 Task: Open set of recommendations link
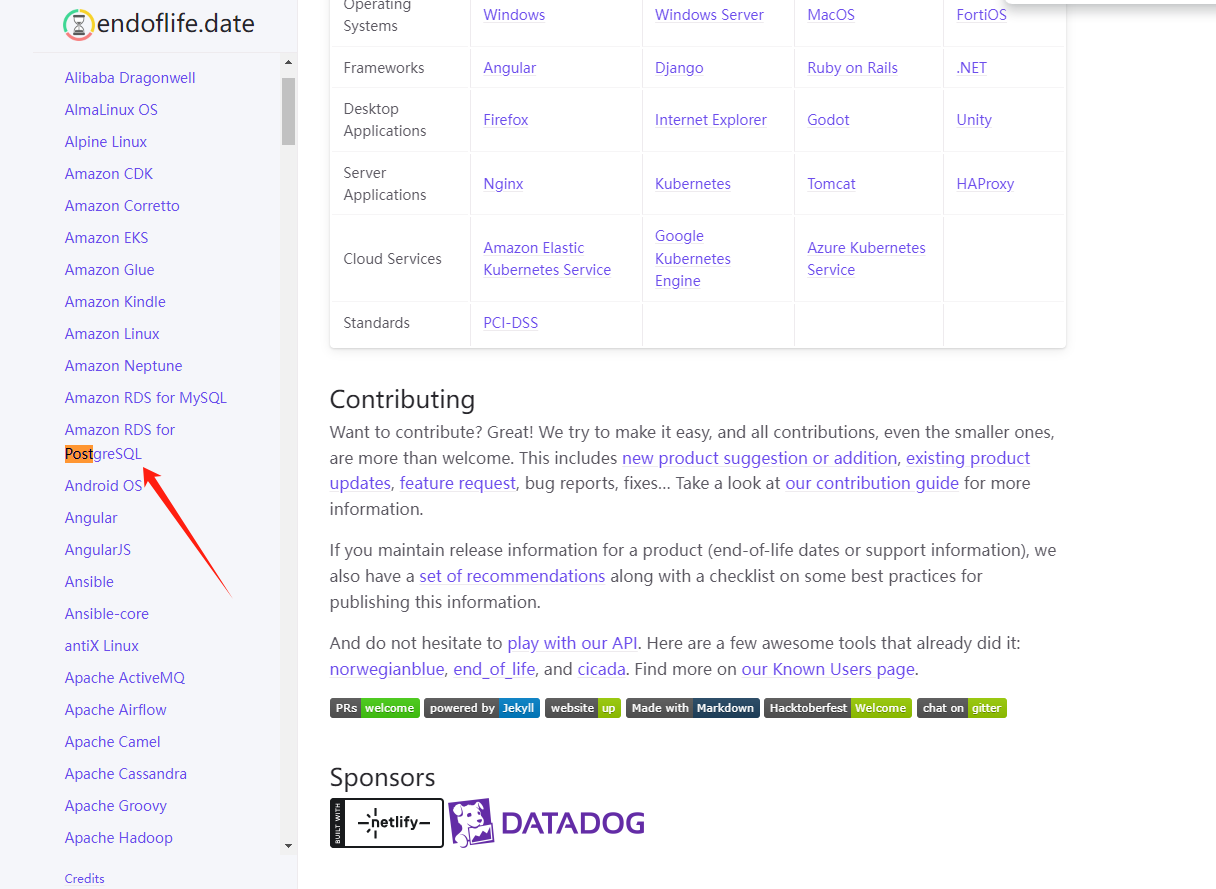click(512, 576)
